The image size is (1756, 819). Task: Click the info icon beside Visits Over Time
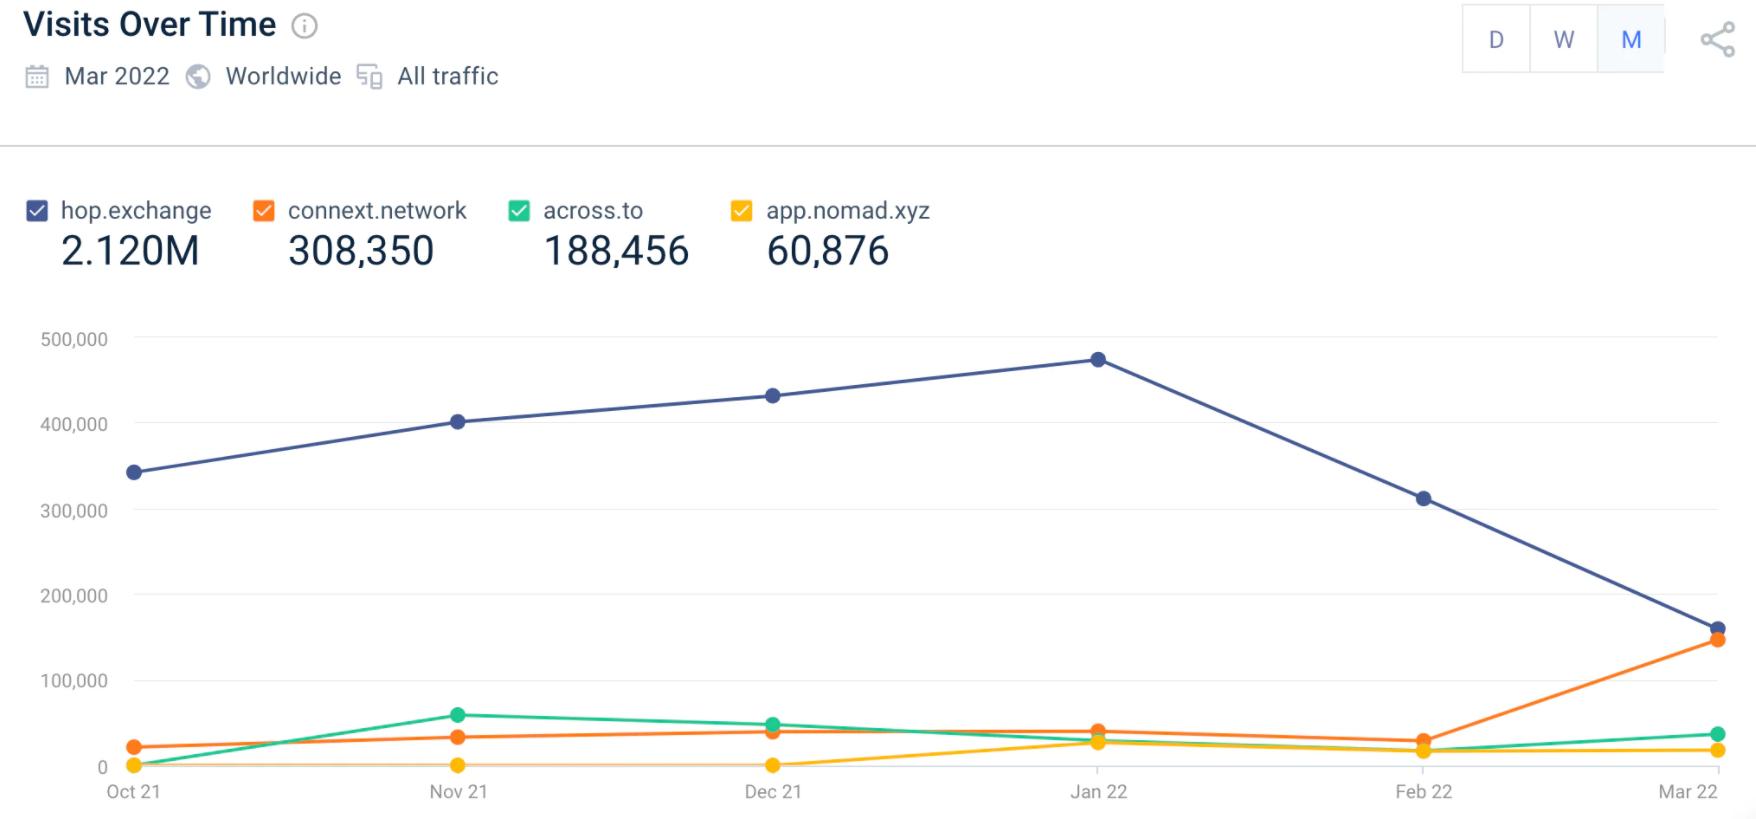coord(304,27)
